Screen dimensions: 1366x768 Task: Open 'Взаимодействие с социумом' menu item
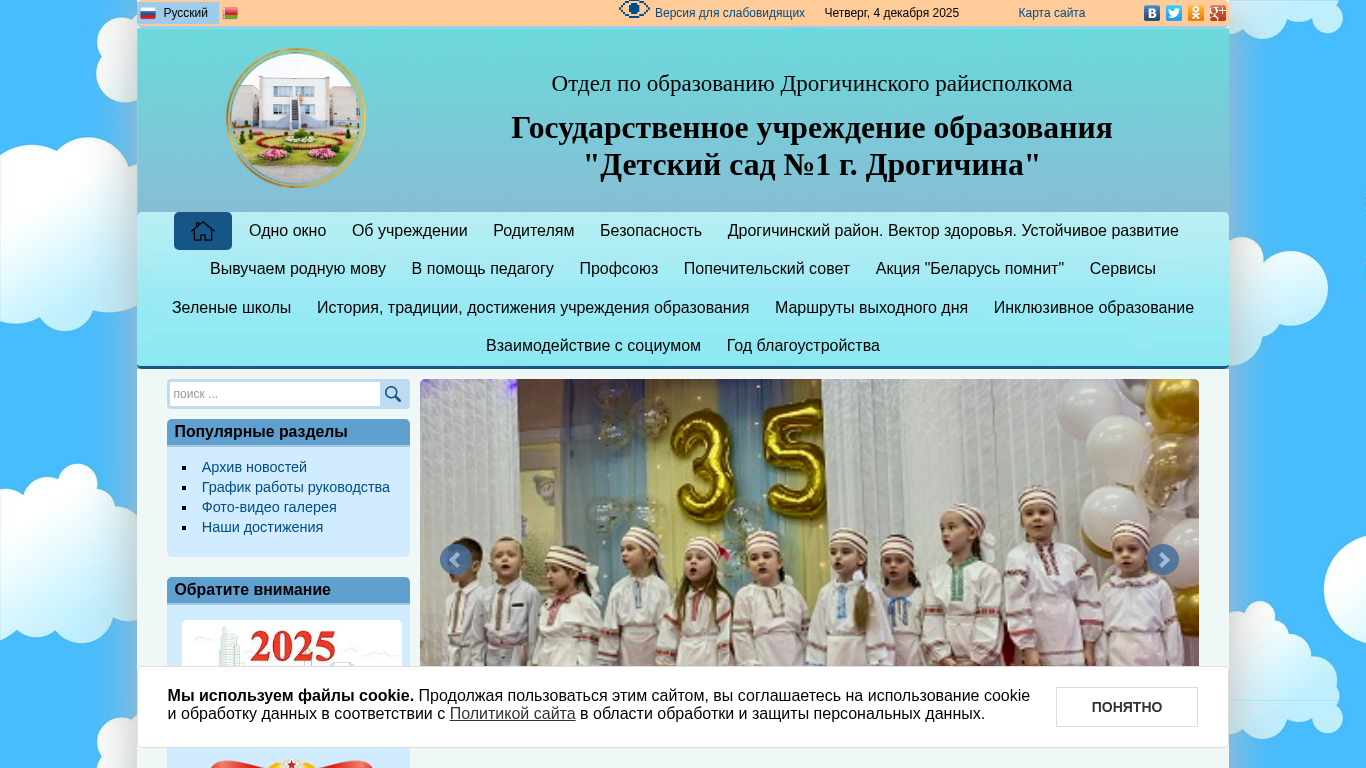point(594,346)
